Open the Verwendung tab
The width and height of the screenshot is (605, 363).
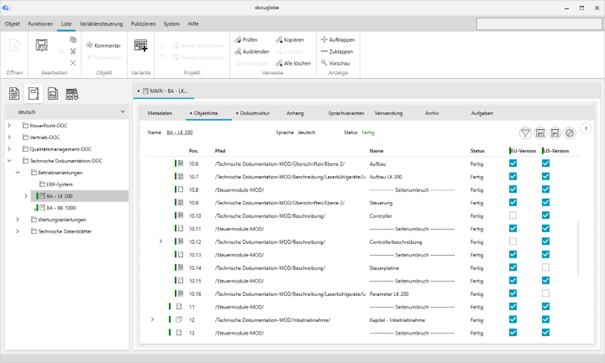pyautogui.click(x=389, y=113)
